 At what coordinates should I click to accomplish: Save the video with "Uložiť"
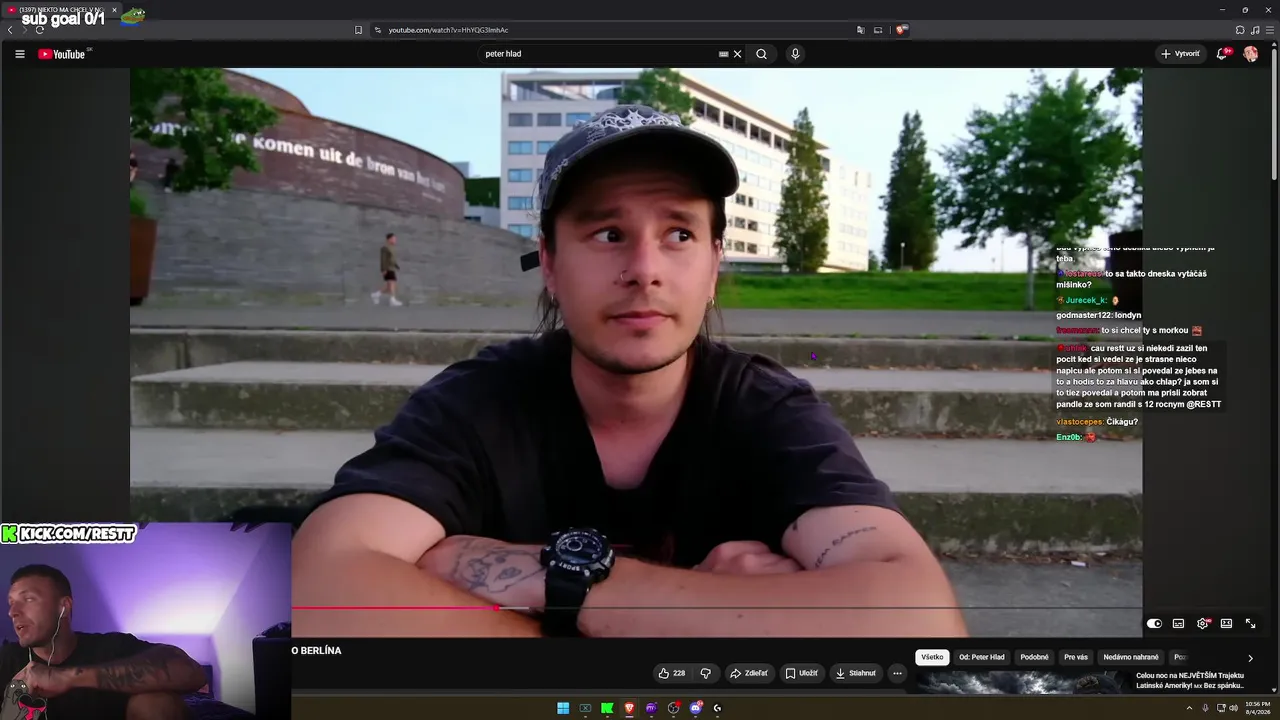(x=801, y=673)
